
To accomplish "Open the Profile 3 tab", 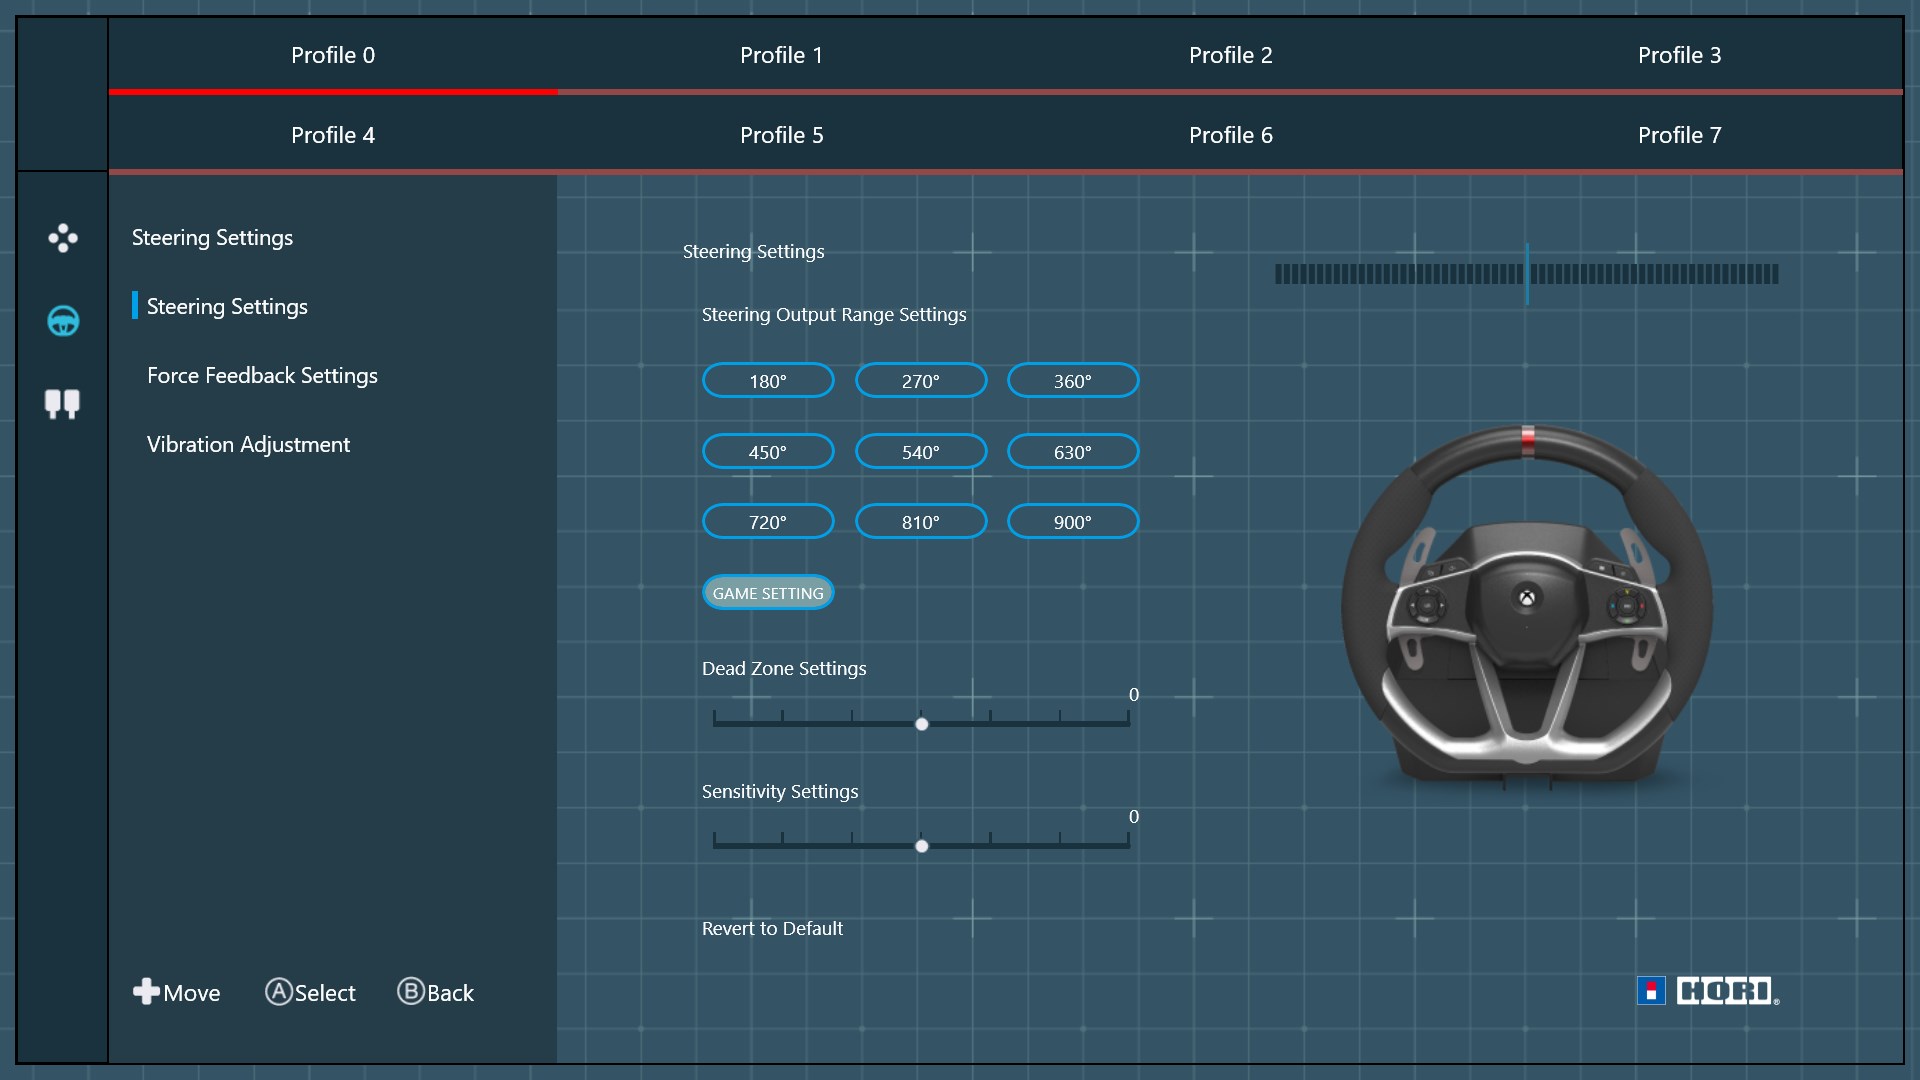I will pos(1679,55).
